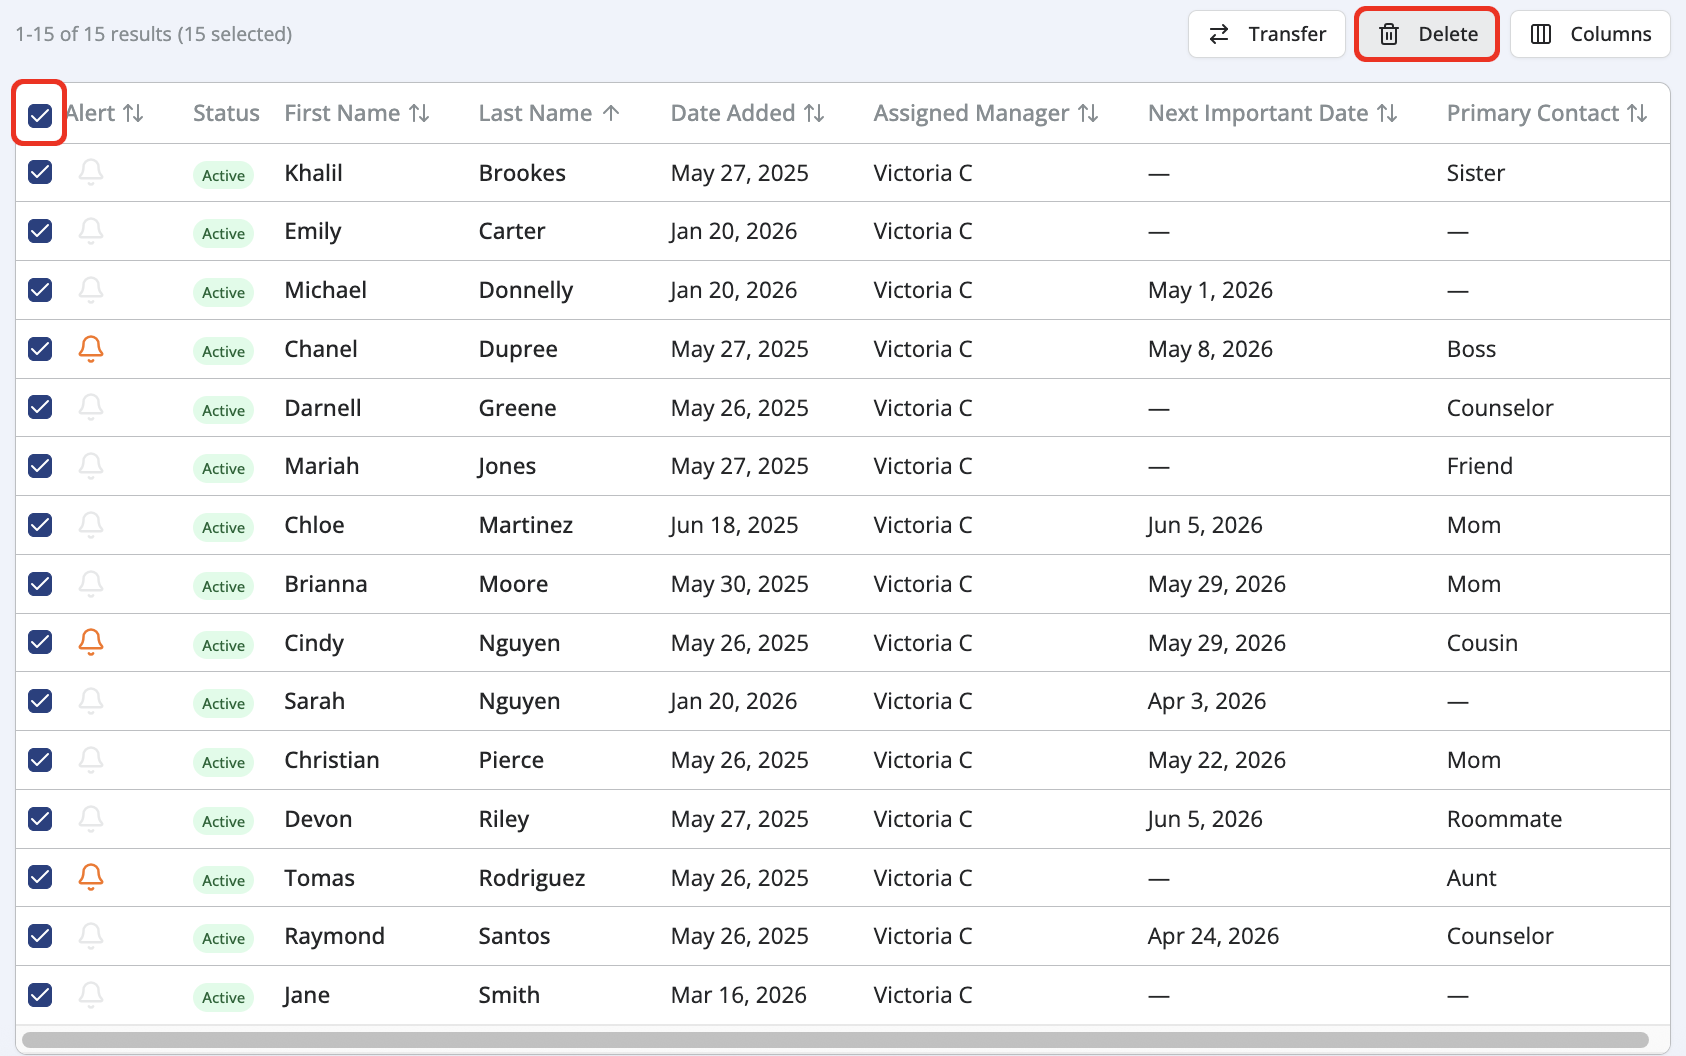Click the alert bell icon for Tomas Rodriguez
Viewport: 1686px width, 1056px height.
pyautogui.click(x=90, y=877)
